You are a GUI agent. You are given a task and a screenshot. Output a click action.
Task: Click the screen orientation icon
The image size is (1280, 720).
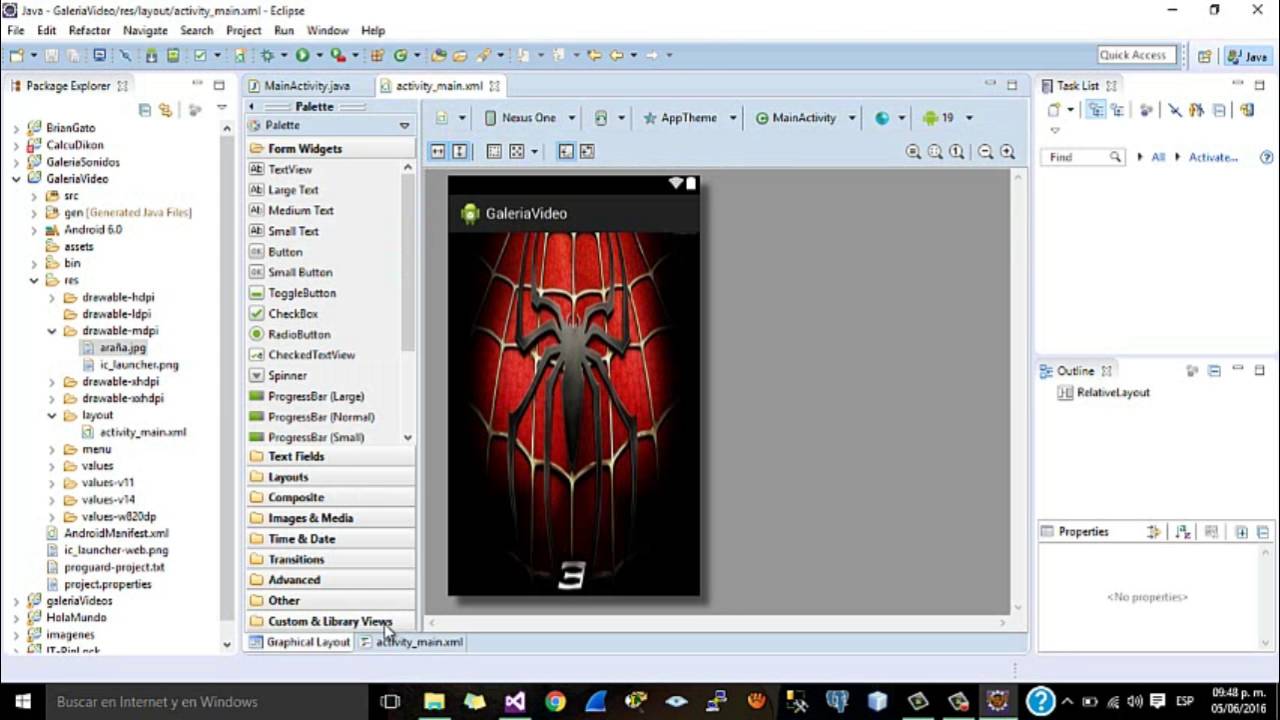point(601,118)
